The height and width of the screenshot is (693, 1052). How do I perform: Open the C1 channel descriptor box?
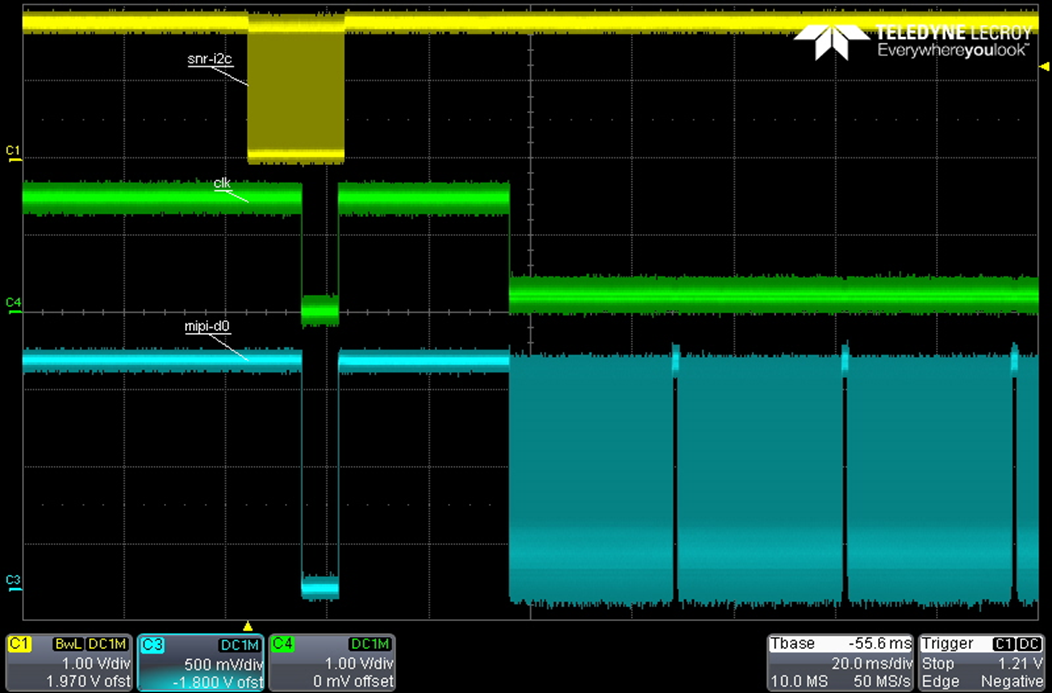tap(67, 662)
